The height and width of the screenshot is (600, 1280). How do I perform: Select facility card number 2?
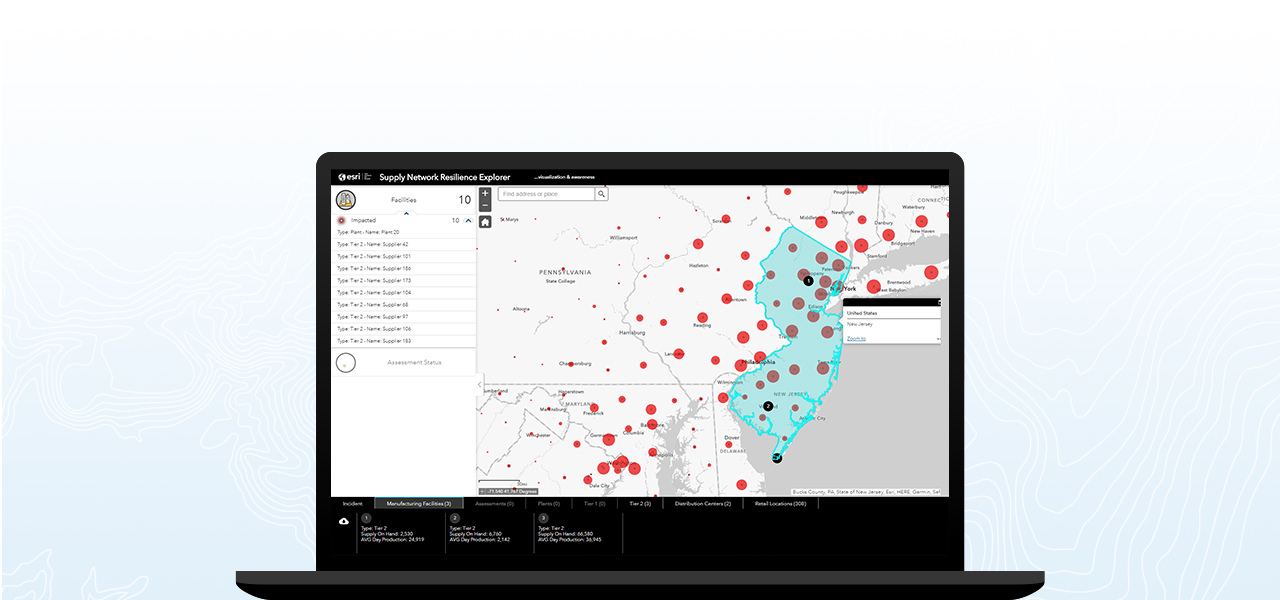(489, 530)
